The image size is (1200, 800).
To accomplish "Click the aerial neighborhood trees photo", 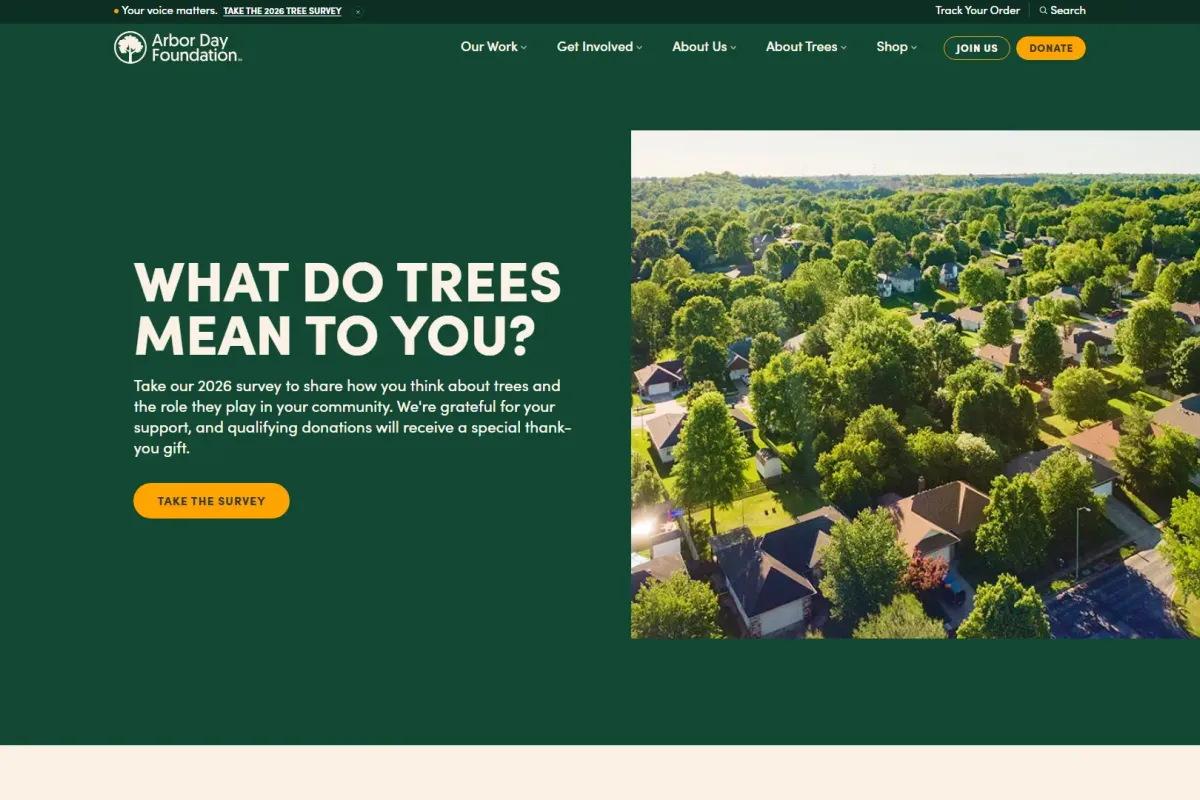I will pyautogui.click(x=915, y=384).
